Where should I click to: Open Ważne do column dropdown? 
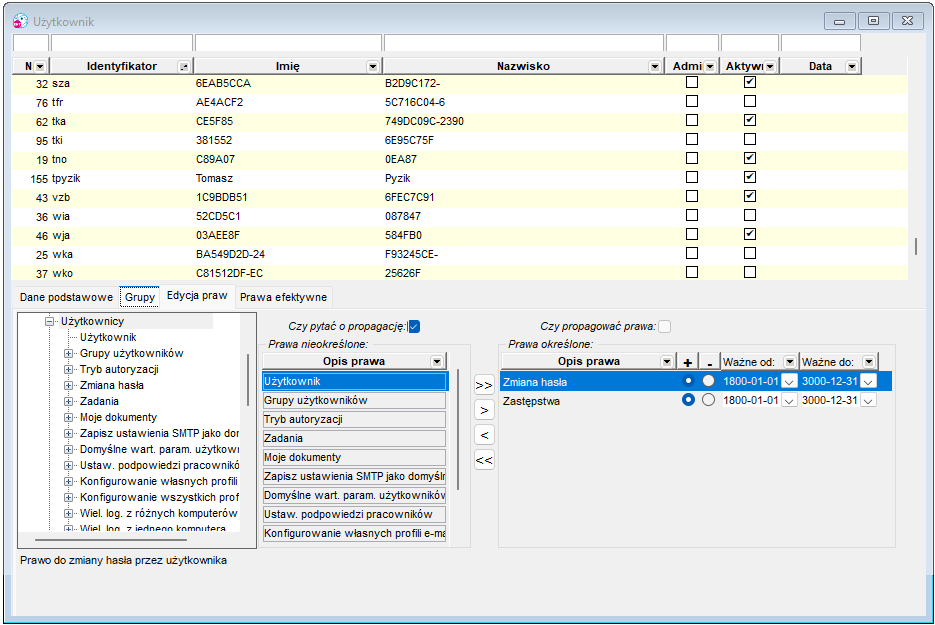click(x=869, y=361)
